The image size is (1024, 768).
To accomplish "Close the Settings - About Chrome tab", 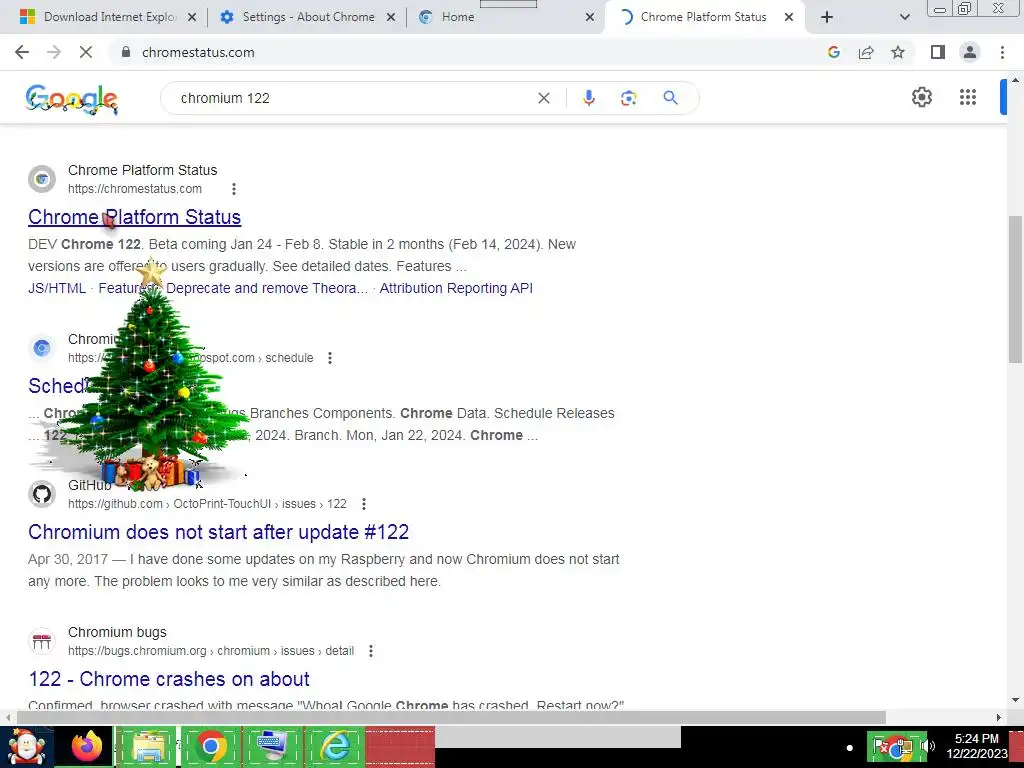I will 391,17.
